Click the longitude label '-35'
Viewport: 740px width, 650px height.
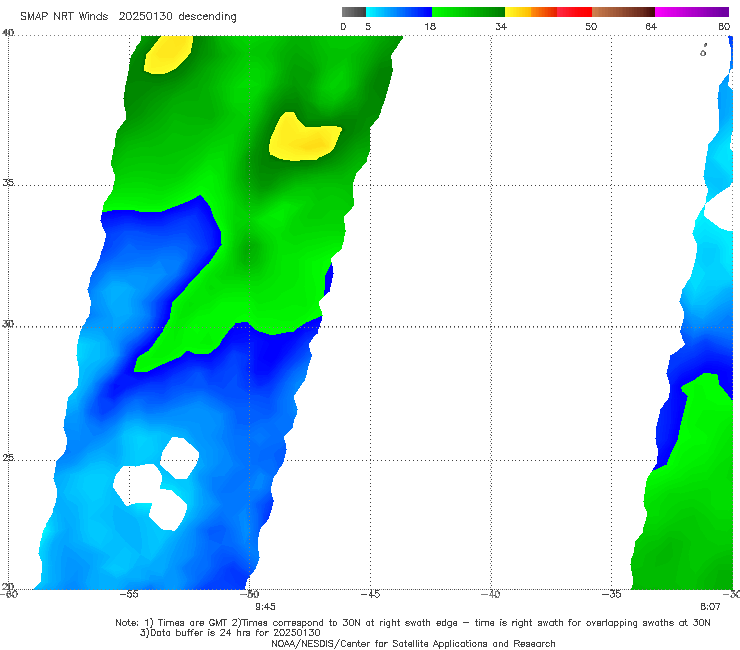point(611,594)
